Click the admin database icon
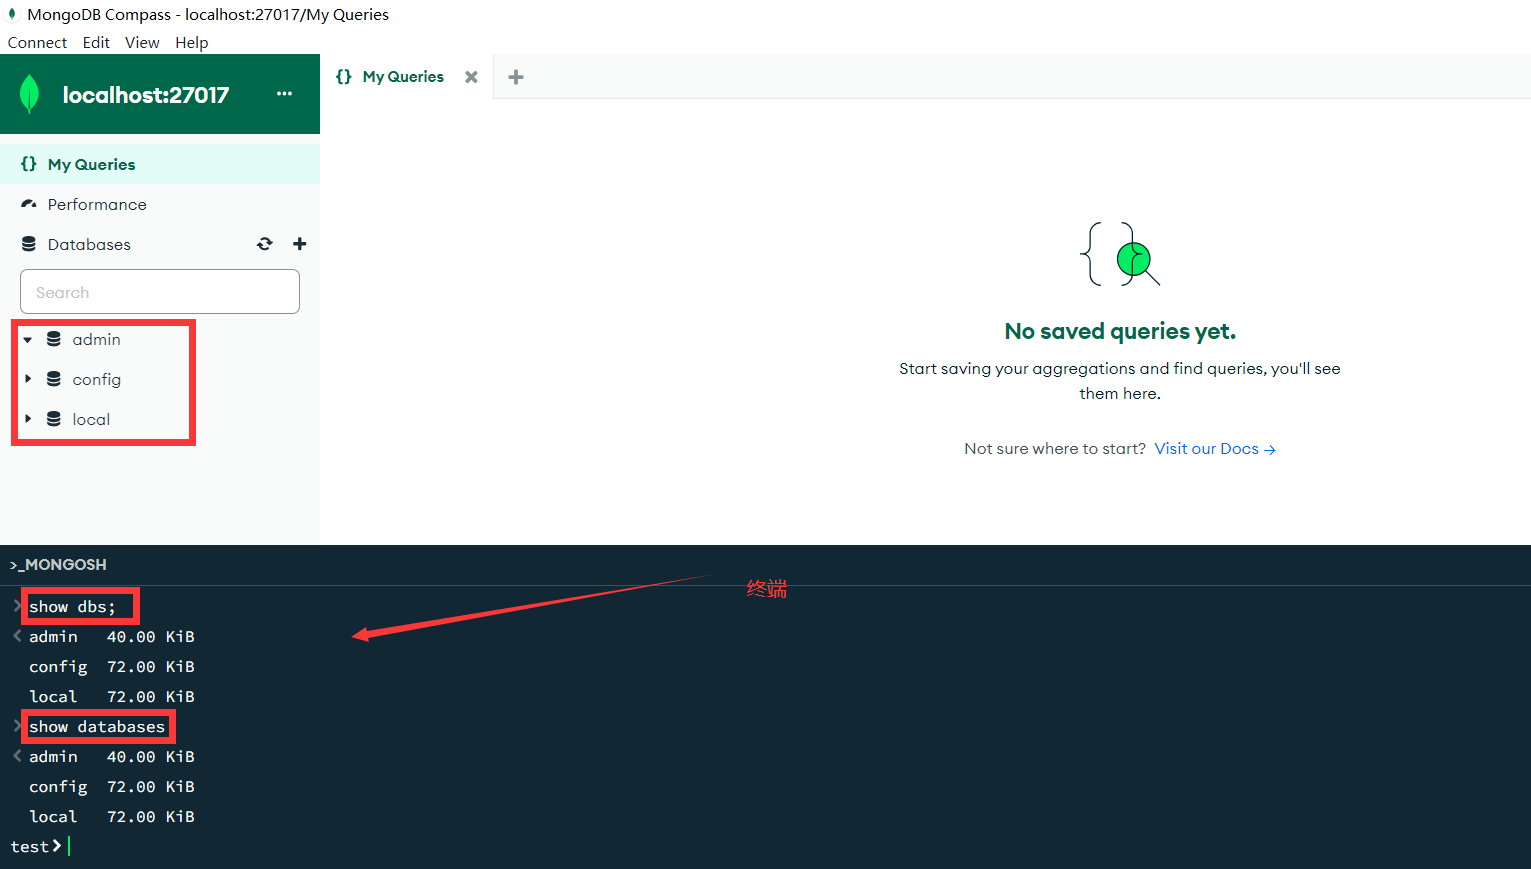 pos(54,339)
